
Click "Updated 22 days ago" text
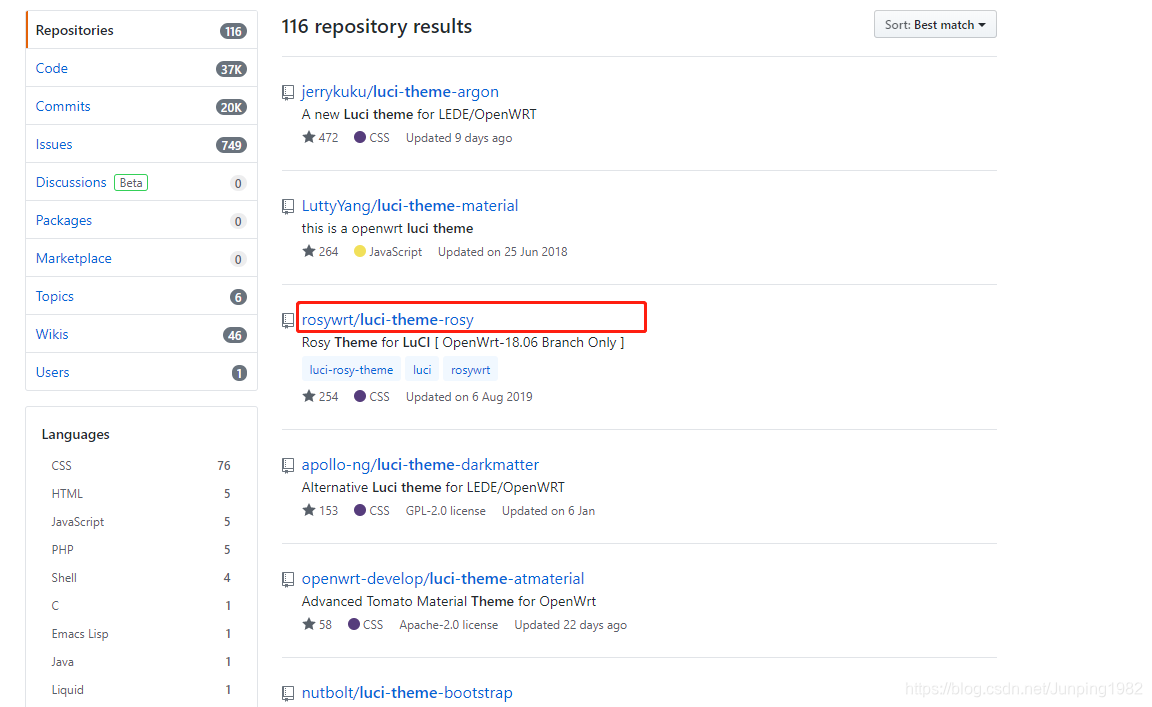point(570,624)
